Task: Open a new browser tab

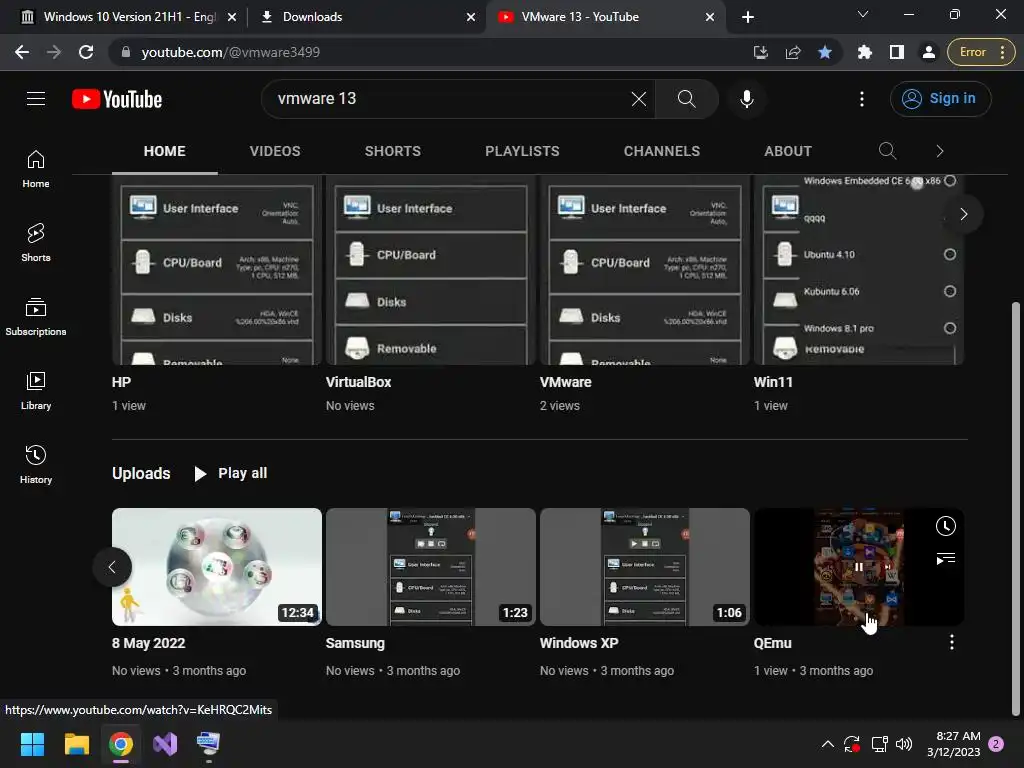Action: (748, 17)
